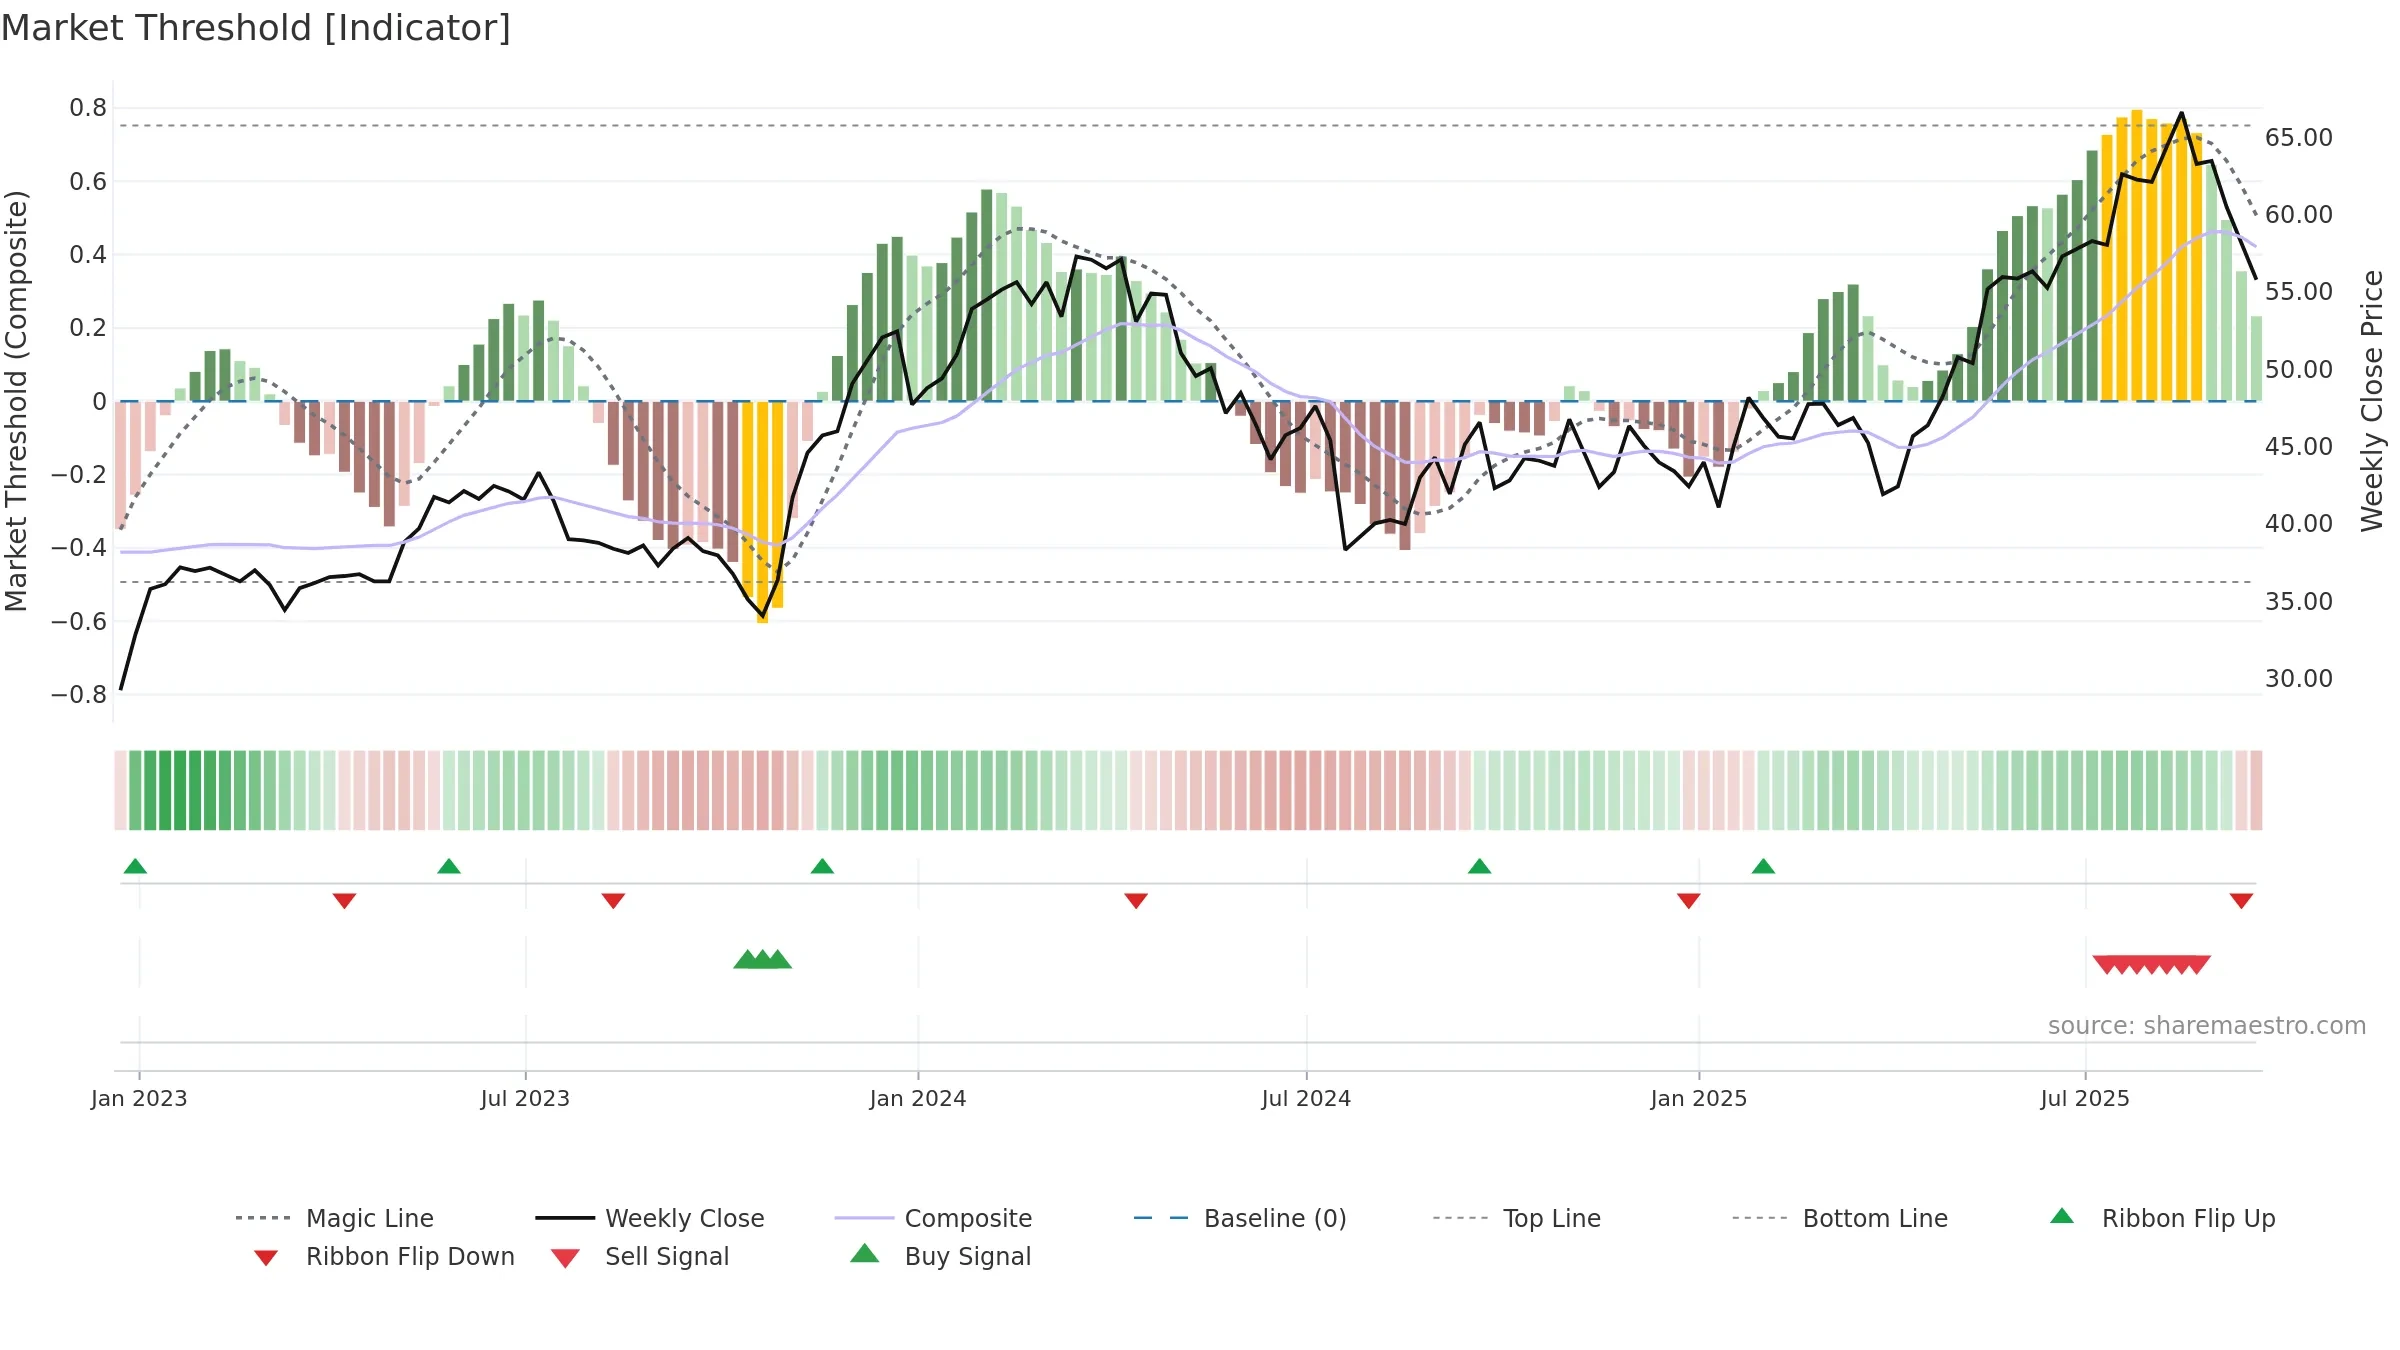
Task: Click the green triangle icon in Ribbon Flip Up legend
Action: click(2062, 1216)
